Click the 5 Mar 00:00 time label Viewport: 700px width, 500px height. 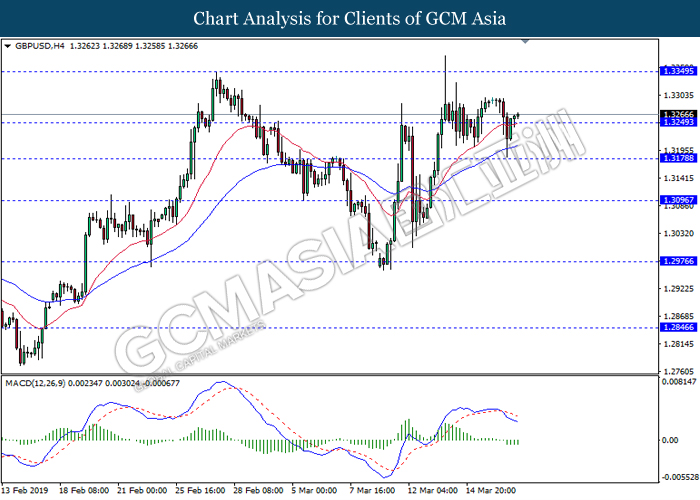(314, 490)
